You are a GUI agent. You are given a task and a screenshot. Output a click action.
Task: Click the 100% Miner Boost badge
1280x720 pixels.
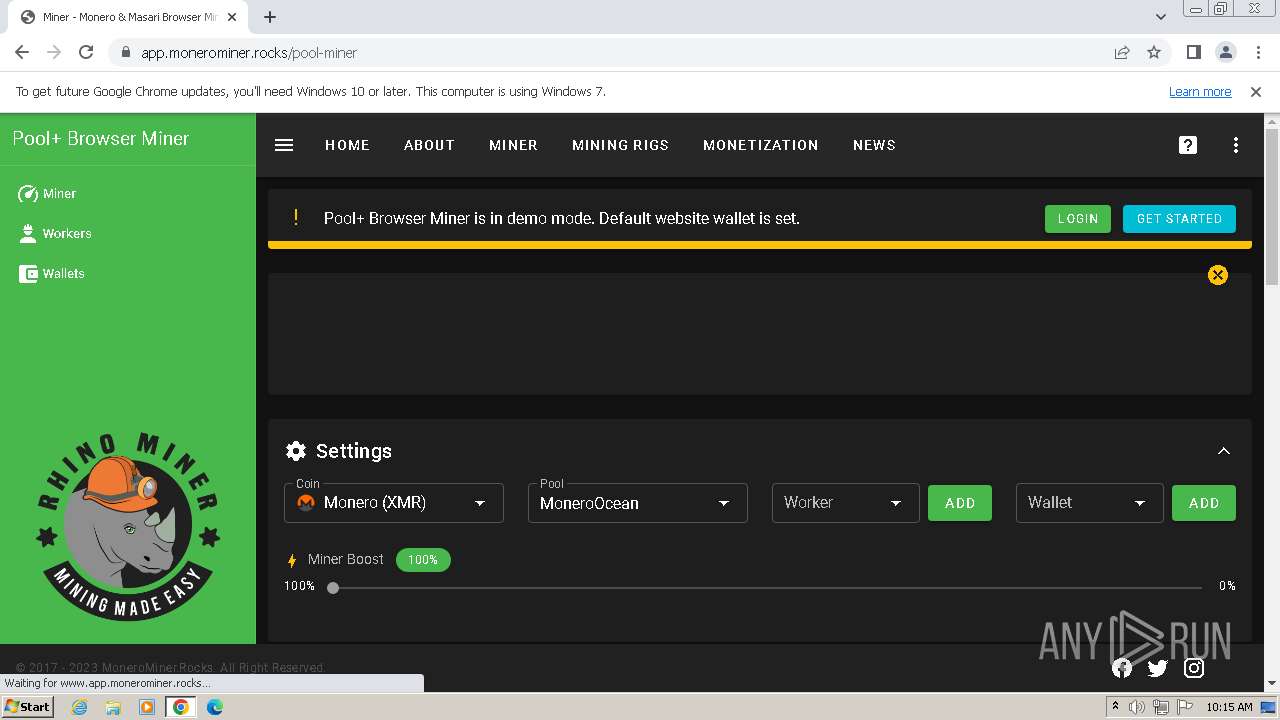pyautogui.click(x=423, y=560)
